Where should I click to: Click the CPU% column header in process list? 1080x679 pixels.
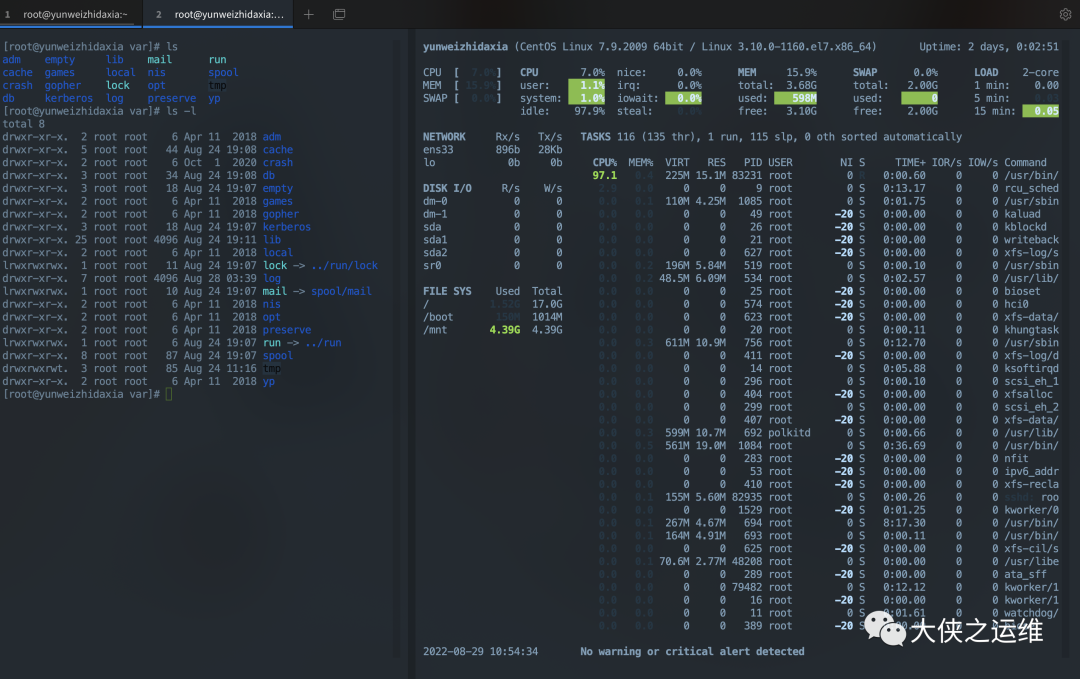tap(604, 162)
